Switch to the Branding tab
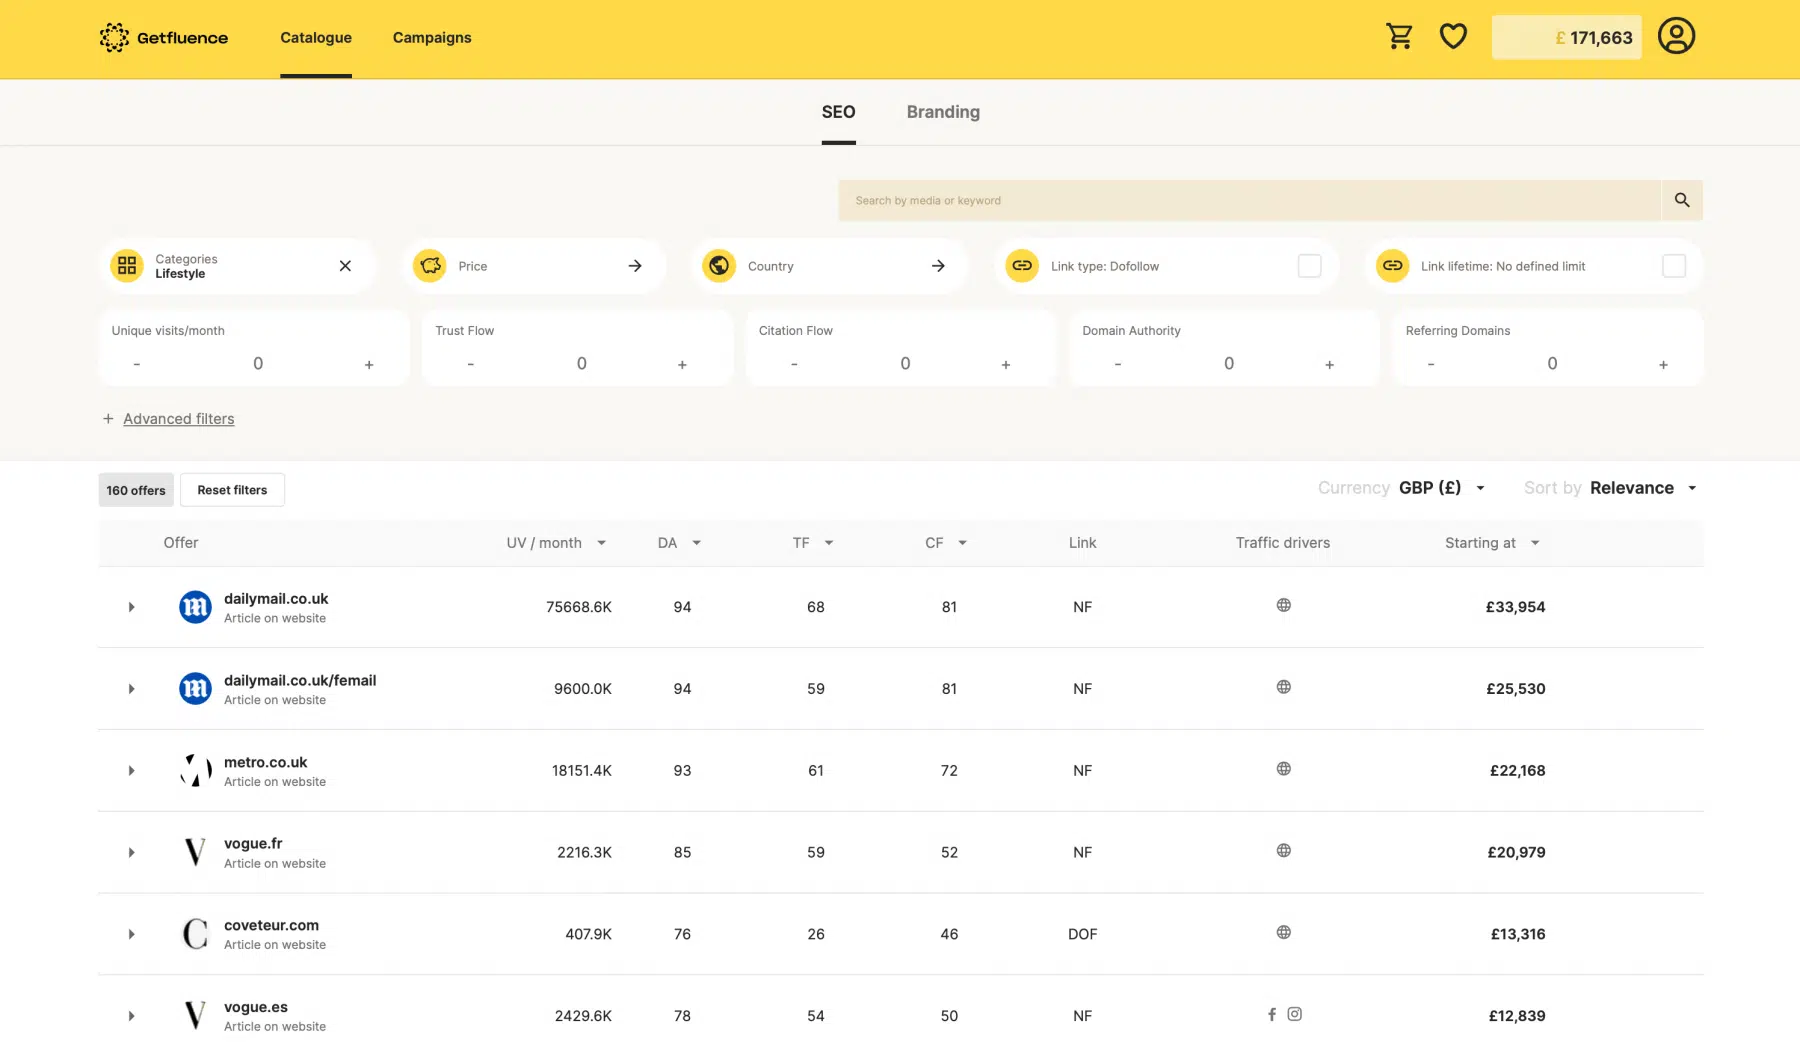This screenshot has height=1056, width=1800. pyautogui.click(x=943, y=112)
